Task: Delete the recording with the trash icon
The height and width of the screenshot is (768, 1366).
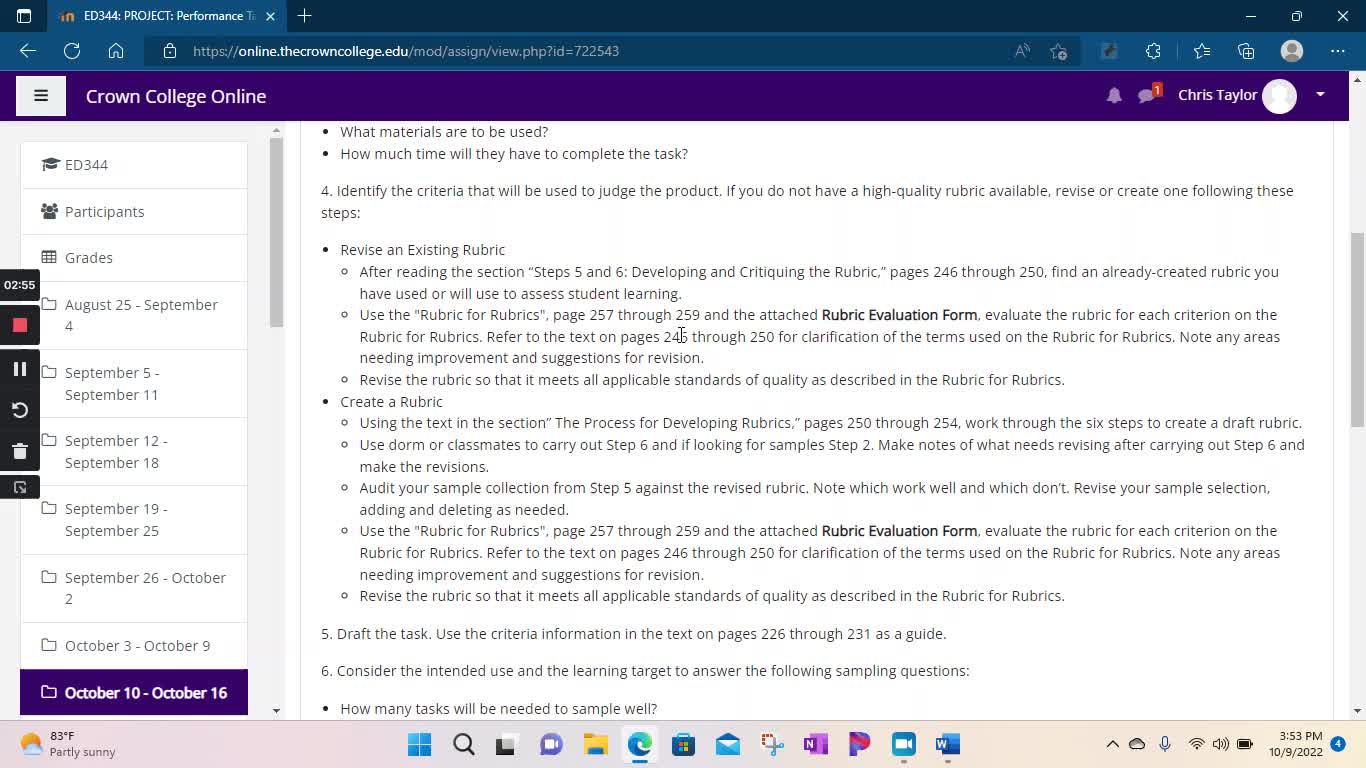Action: [x=19, y=451]
